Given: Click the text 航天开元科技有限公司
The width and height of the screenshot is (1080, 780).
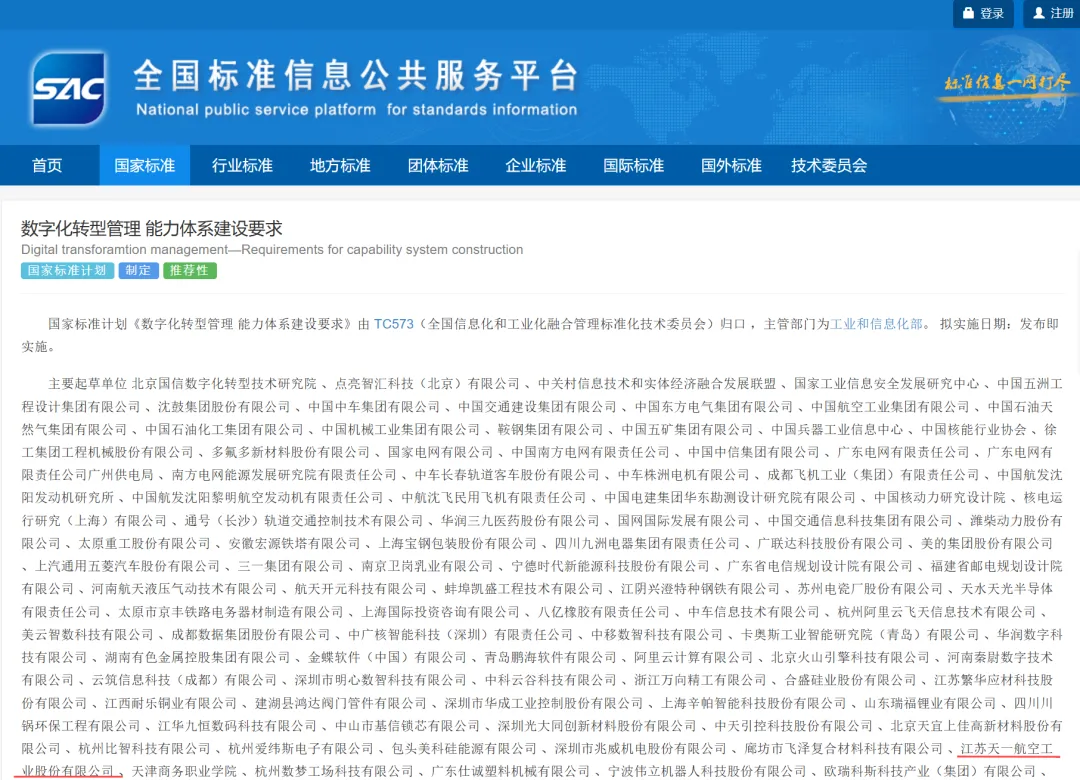Looking at the screenshot, I should click(x=360, y=588).
